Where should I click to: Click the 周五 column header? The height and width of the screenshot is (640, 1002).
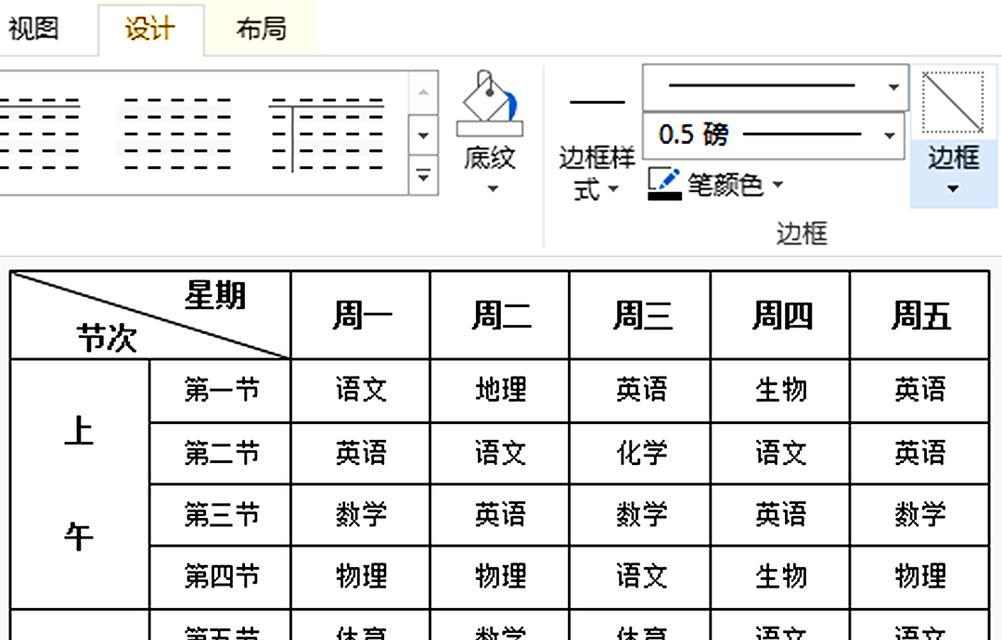pos(921,316)
